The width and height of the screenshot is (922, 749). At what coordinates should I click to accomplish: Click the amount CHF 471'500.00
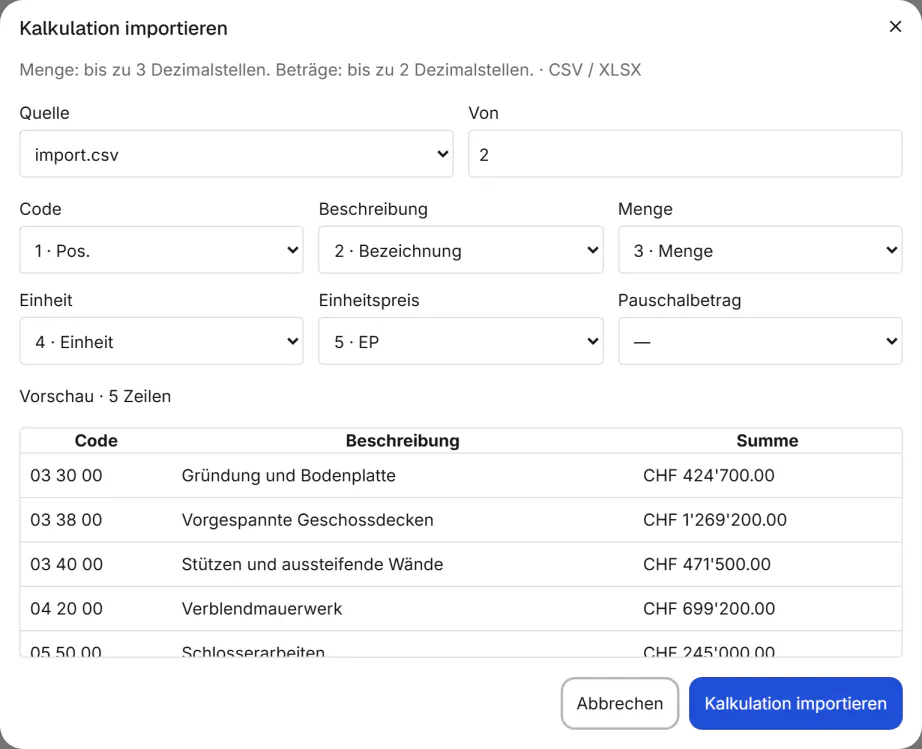pos(707,564)
